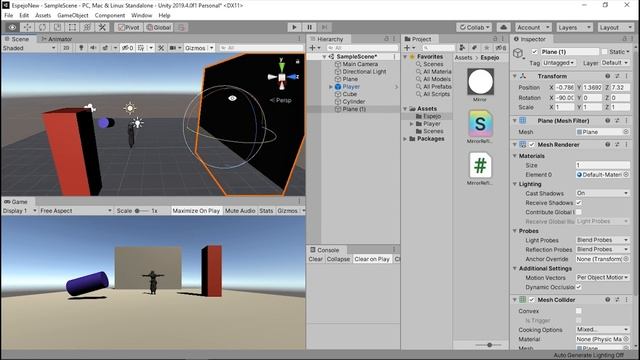Toggle Contribute Global Illumination checkbox
Image resolution: width=640 pixels, height=360 pixels.
pyautogui.click(x=579, y=212)
